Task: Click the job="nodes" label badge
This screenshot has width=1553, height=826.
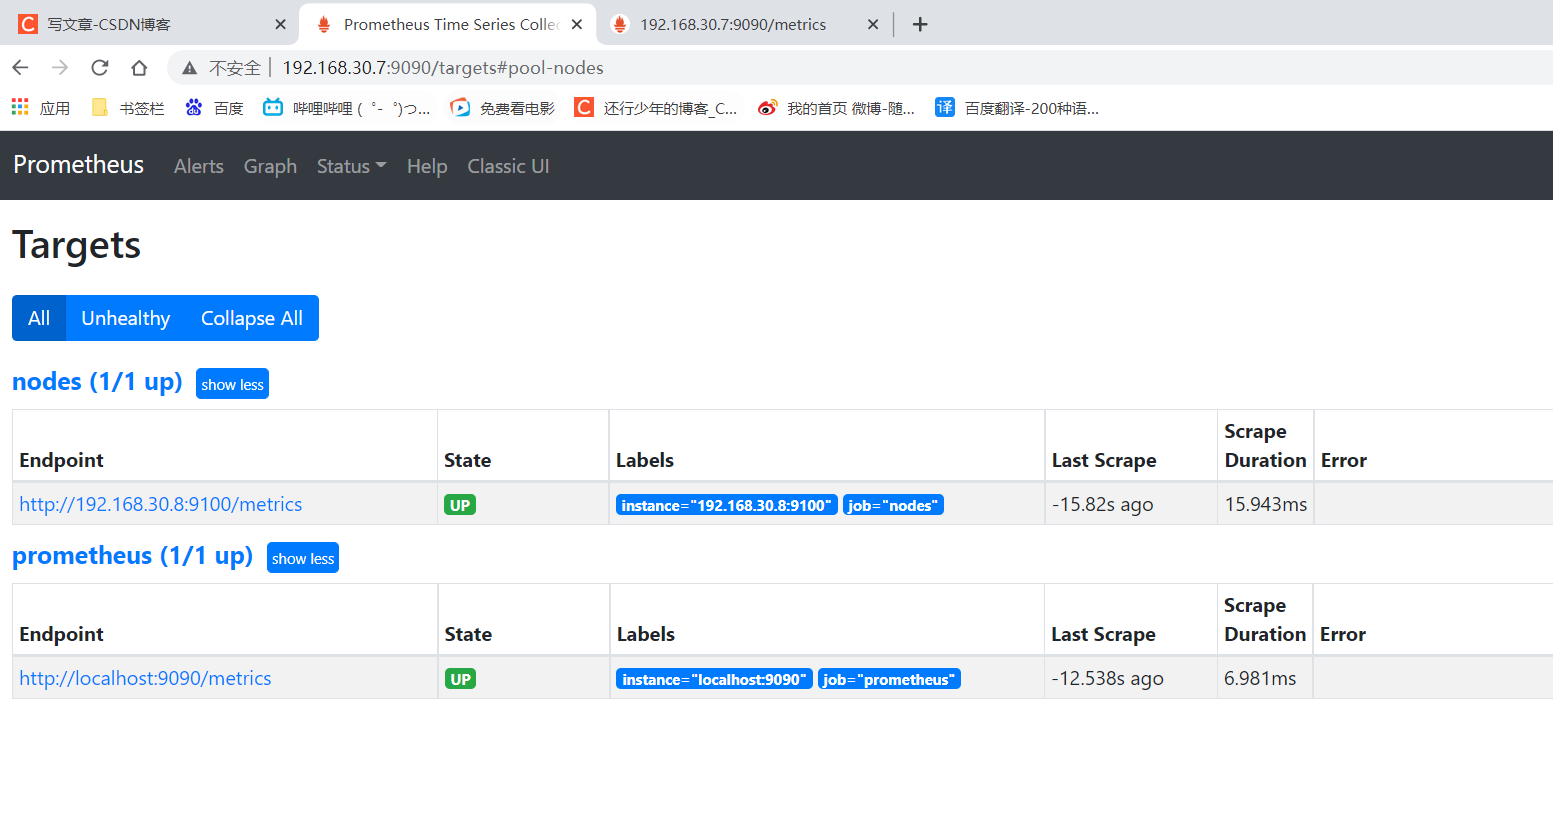Action: (x=893, y=505)
